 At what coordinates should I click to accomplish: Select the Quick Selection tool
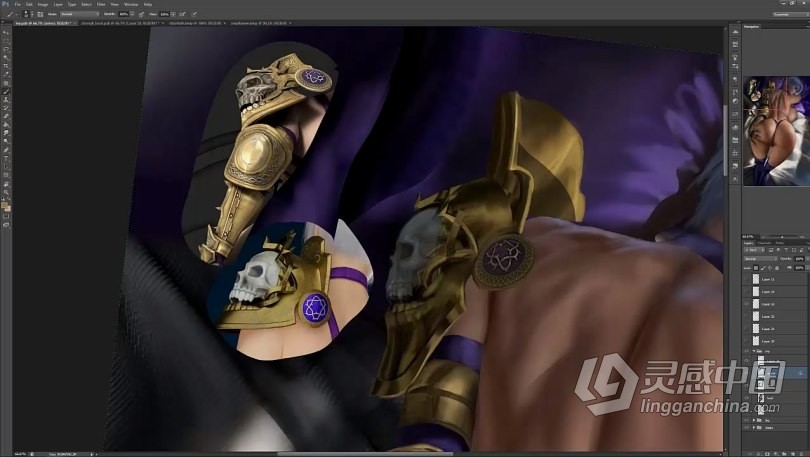pos(6,57)
